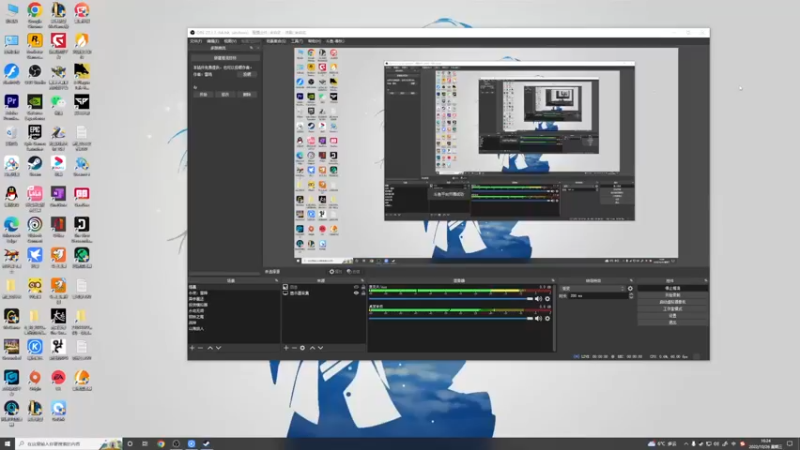
Task: Open Settings from the Controls panel
Action: tap(672, 316)
